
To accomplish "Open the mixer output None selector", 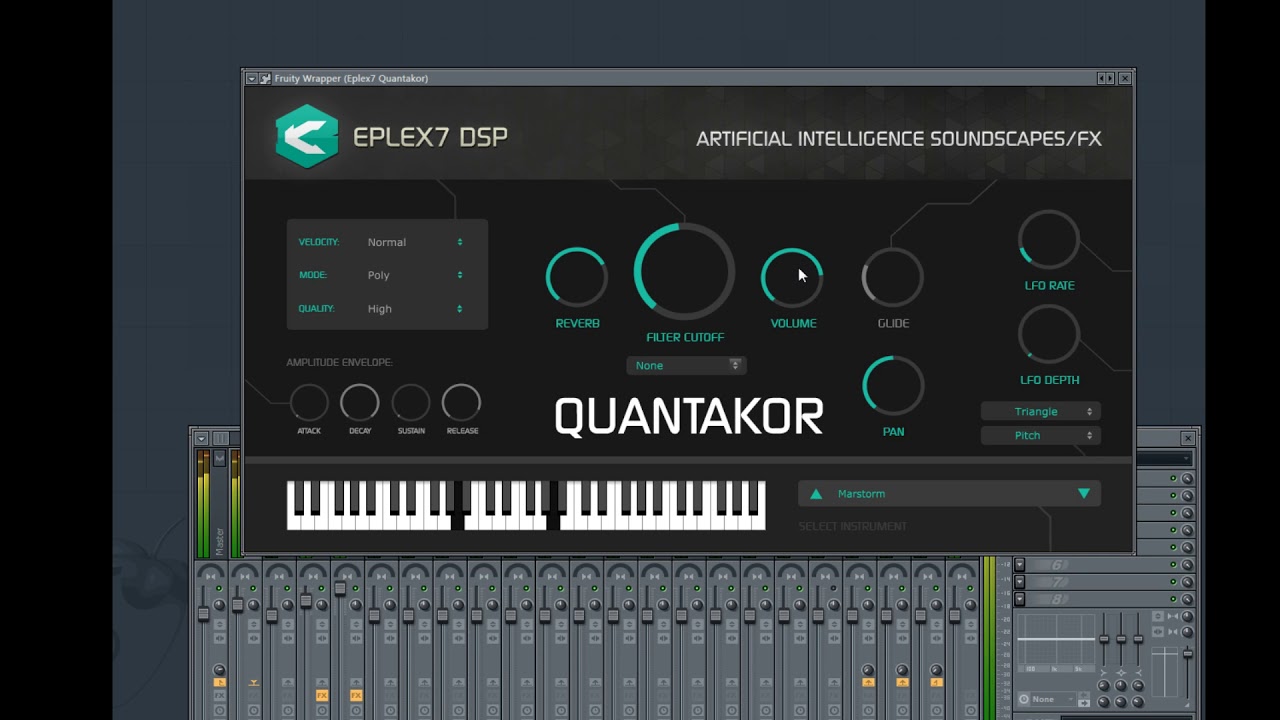I will 1053,699.
